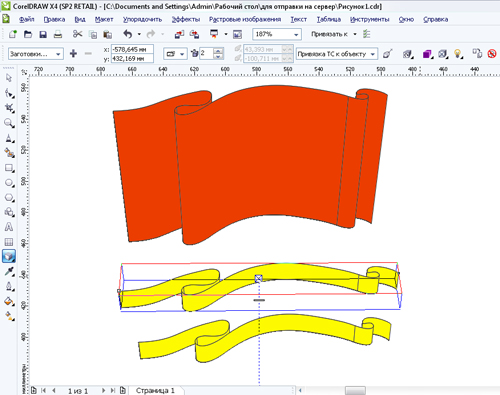Open snap options icon beside Привязать к

click(367, 34)
